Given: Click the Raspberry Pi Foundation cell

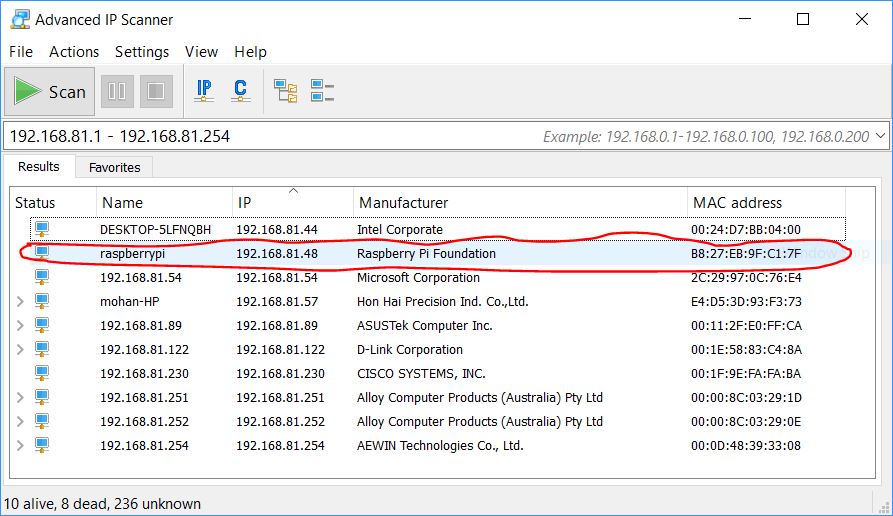Looking at the screenshot, I should pos(427,253).
